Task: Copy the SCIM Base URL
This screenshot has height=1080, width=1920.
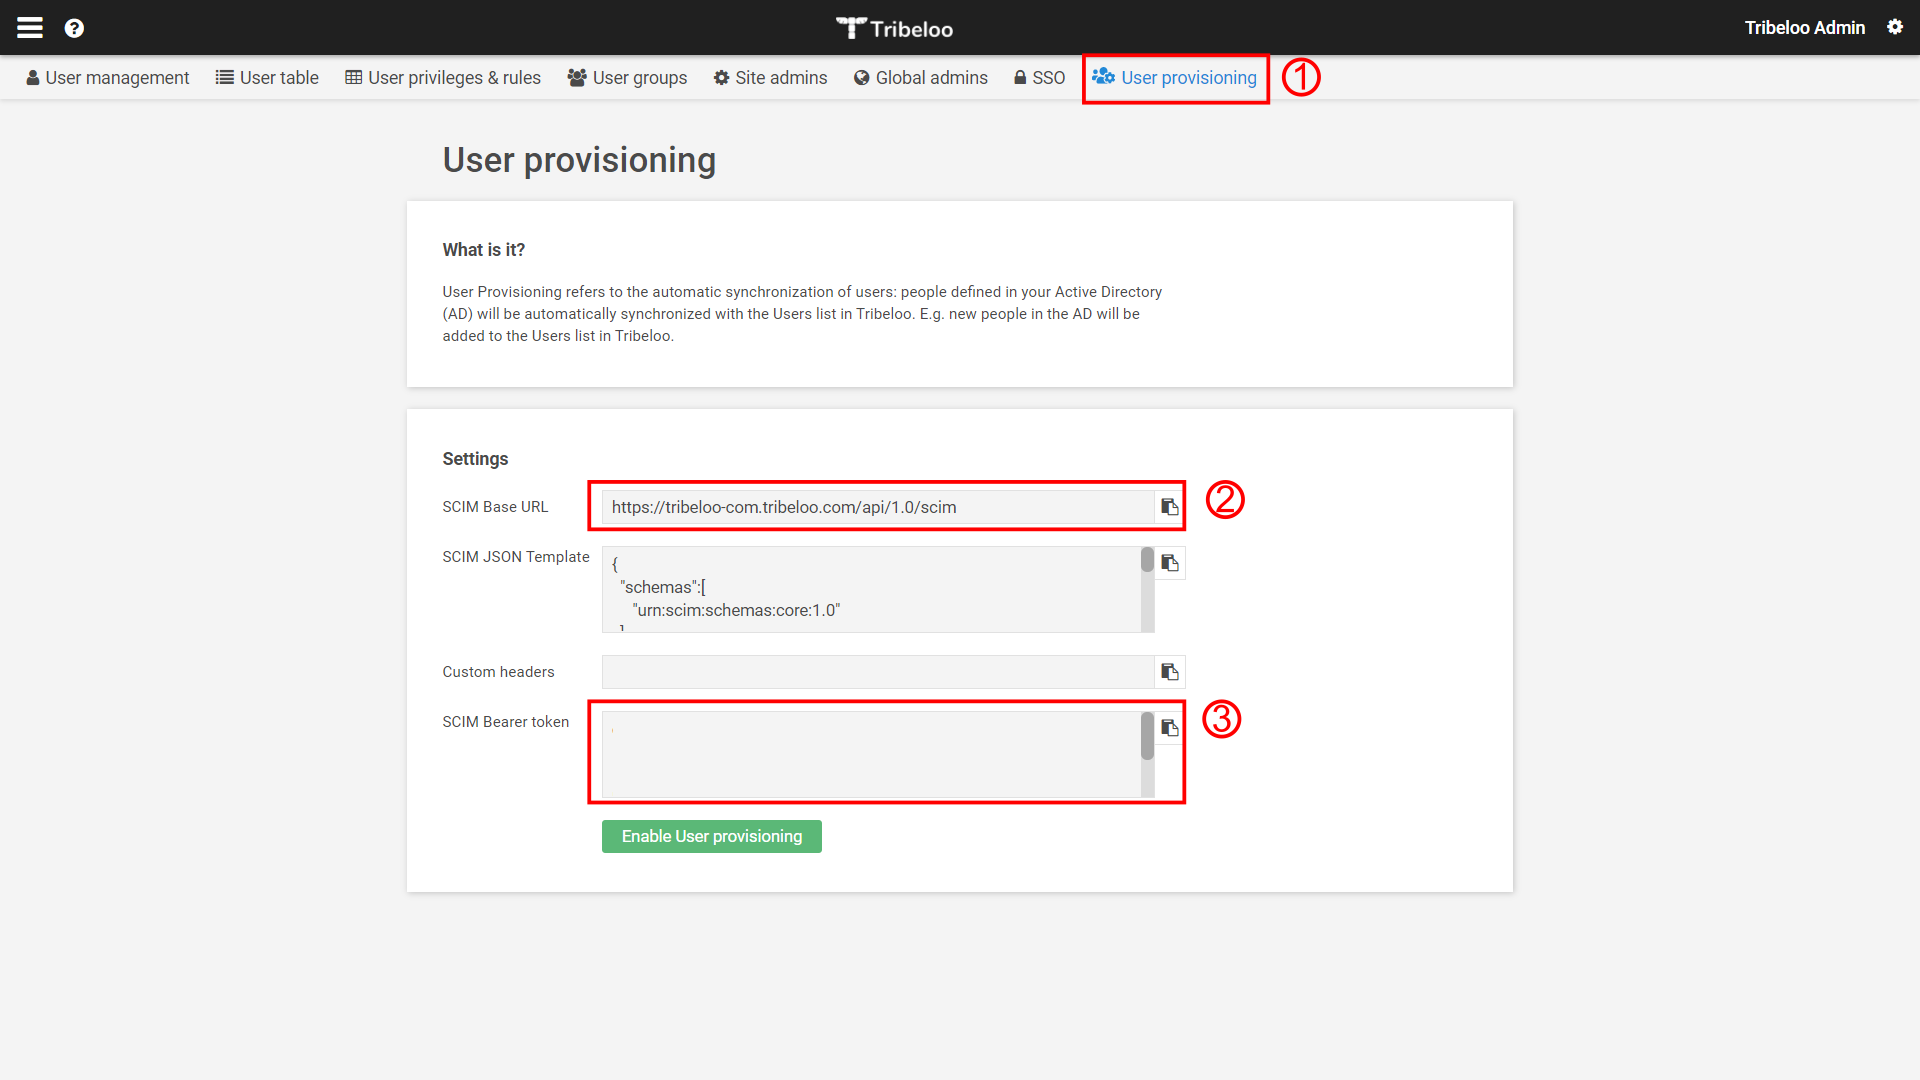Action: click(x=1168, y=506)
